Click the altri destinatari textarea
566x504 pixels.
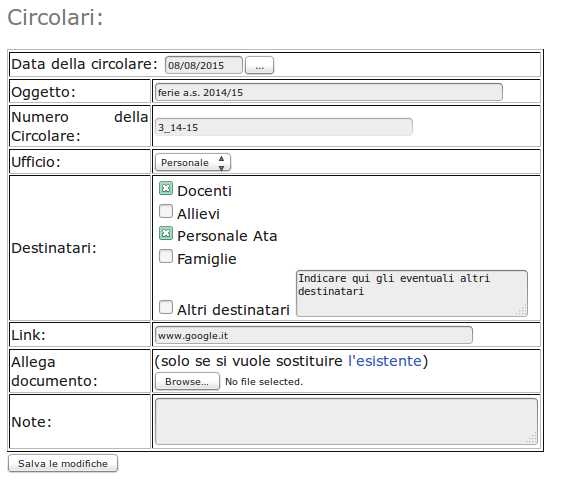coord(412,294)
